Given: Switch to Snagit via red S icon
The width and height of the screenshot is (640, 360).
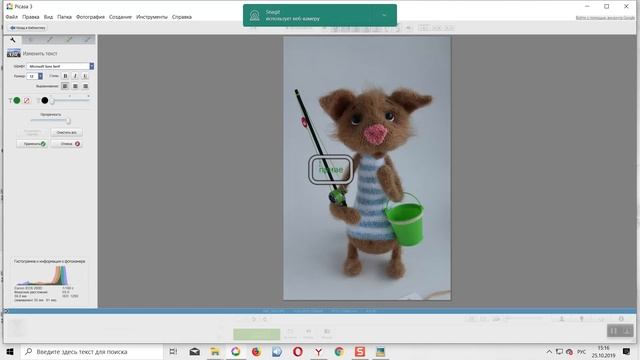Looking at the screenshot, I should point(360,351).
